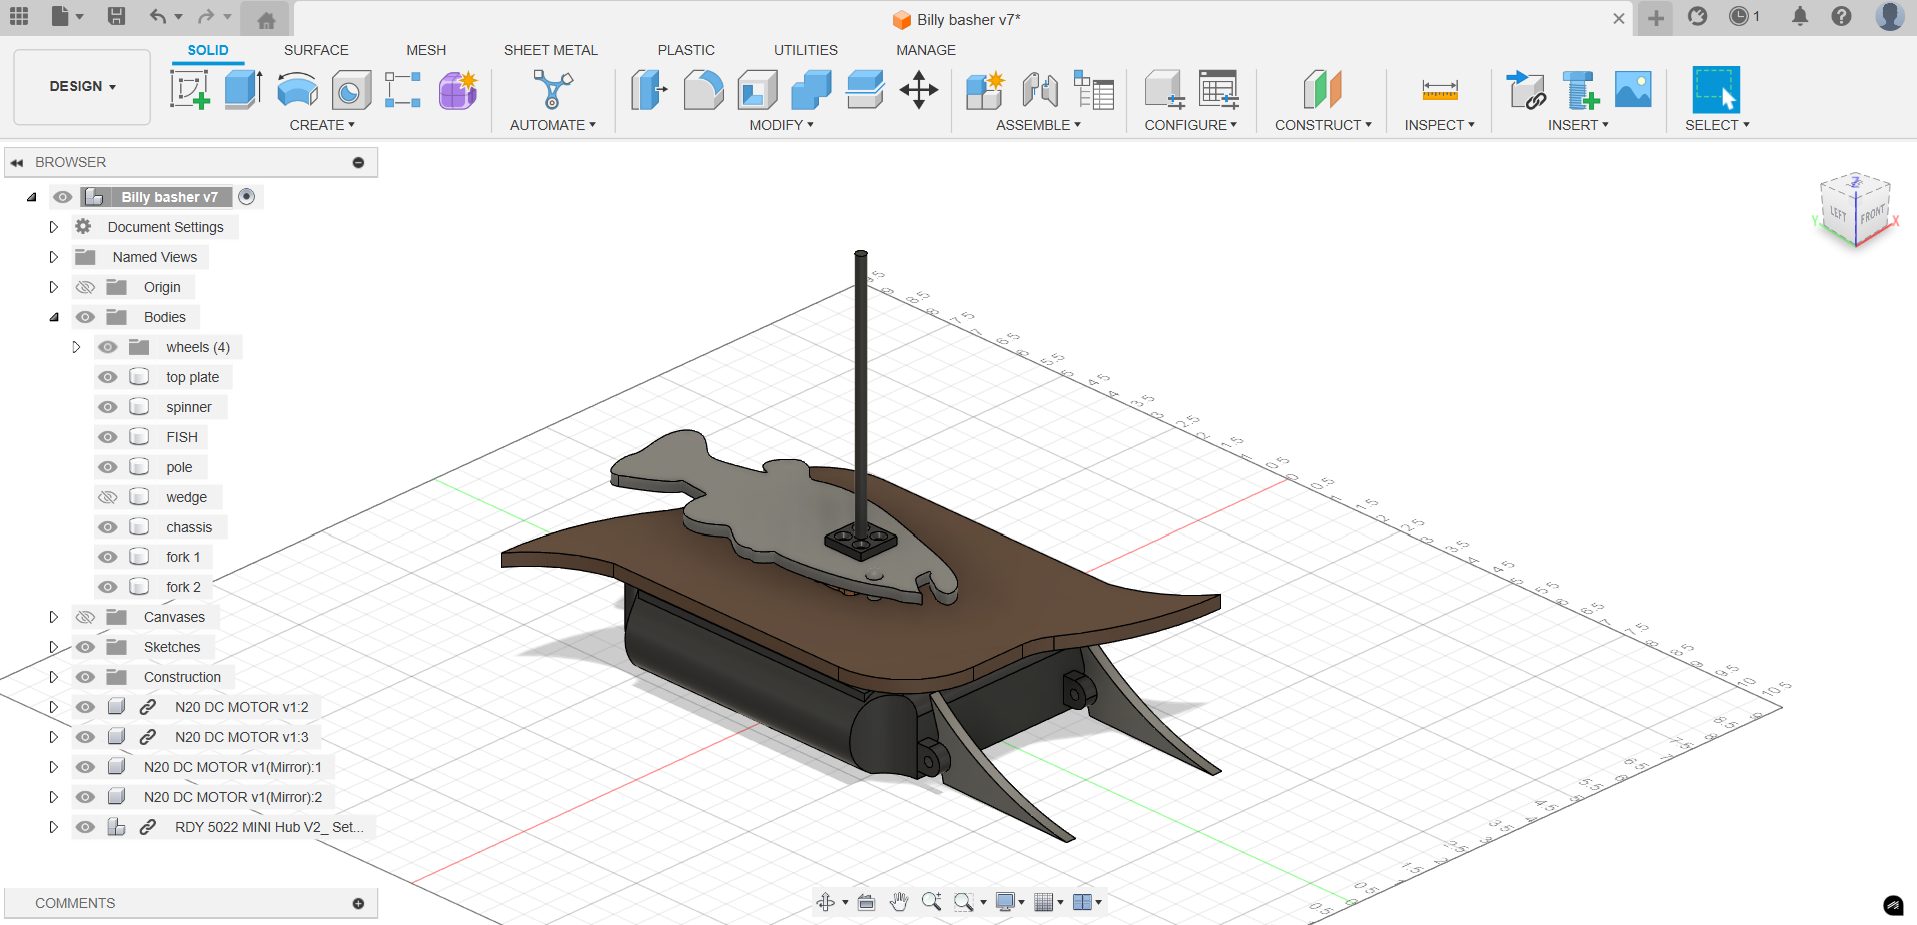Switch to the SHEET METAL tab
The height and width of the screenshot is (925, 1917).
(x=551, y=50)
